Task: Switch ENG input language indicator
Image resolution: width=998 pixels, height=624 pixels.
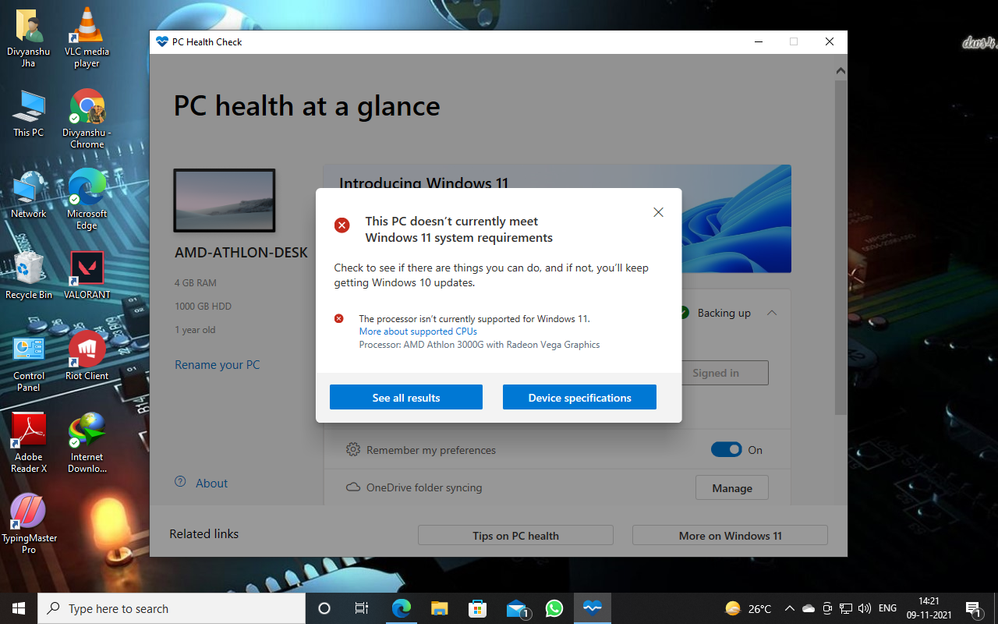Action: tap(887, 608)
